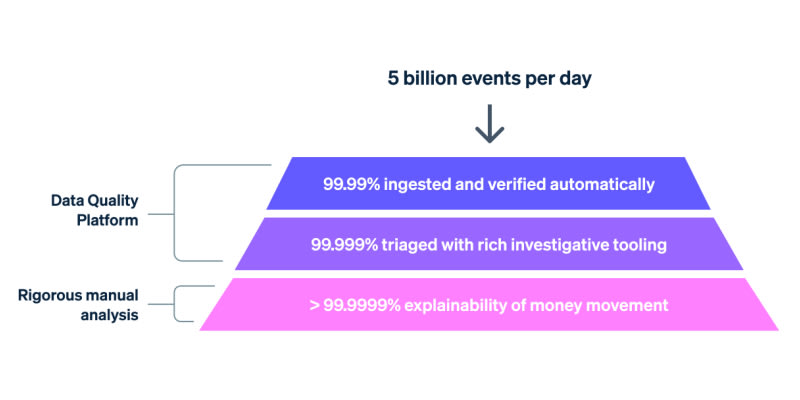800x400 pixels.
Task: Click the "Data Quality Platform" label
Action: (x=95, y=208)
